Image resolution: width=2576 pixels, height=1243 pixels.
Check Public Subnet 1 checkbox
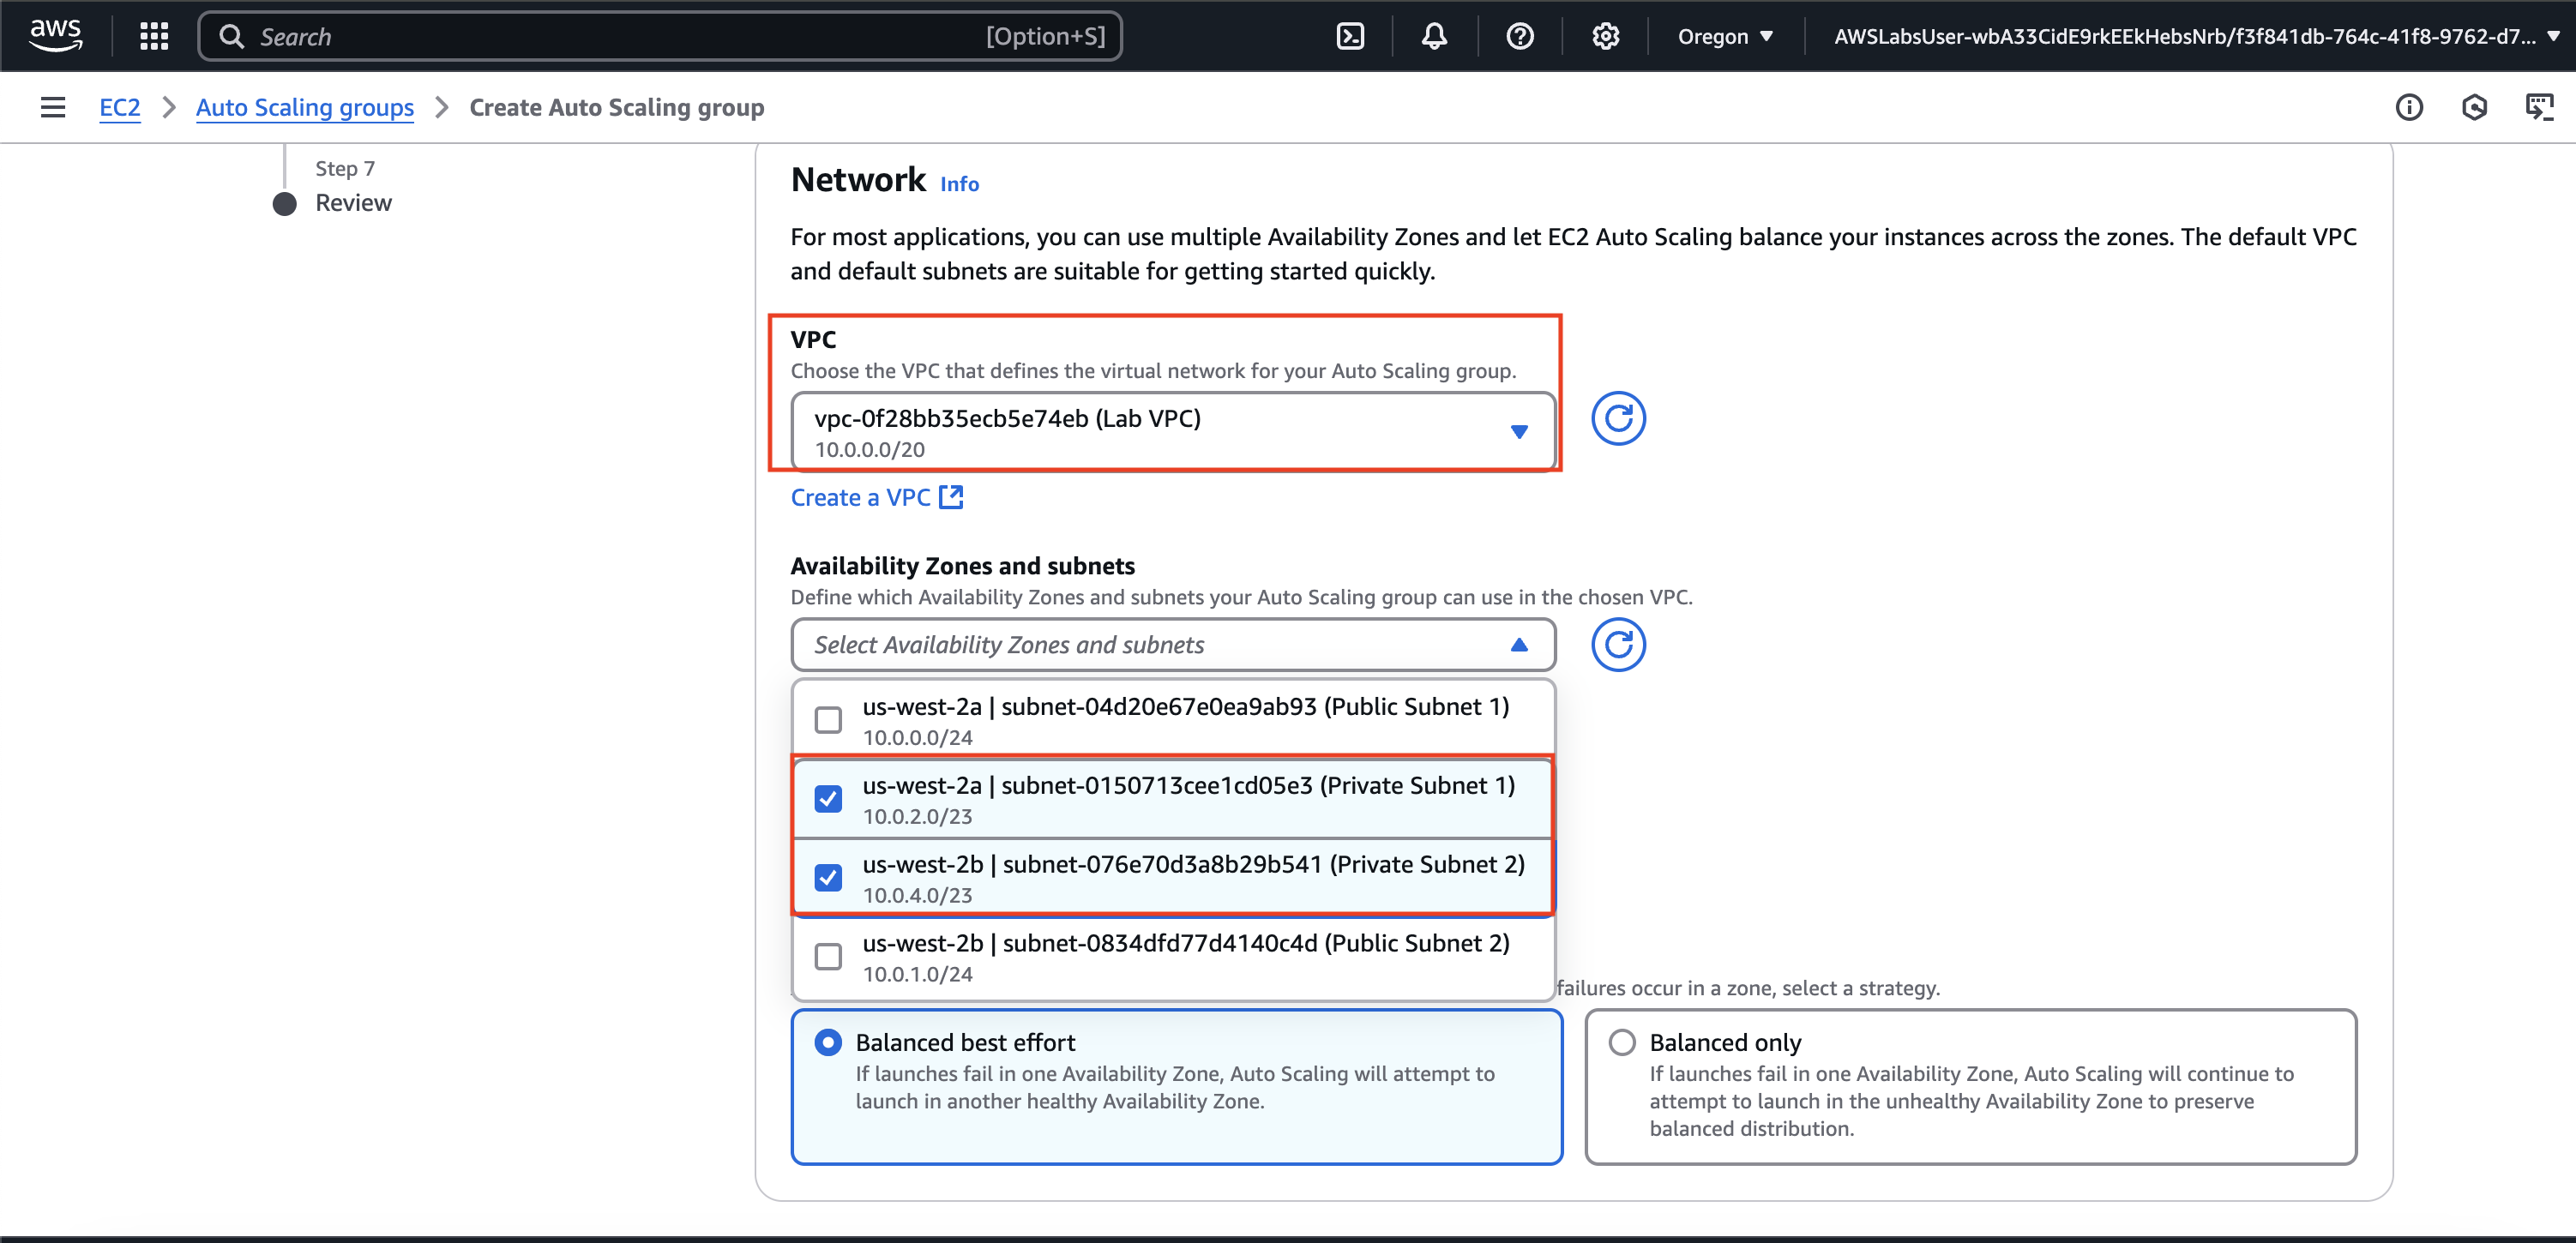[828, 720]
